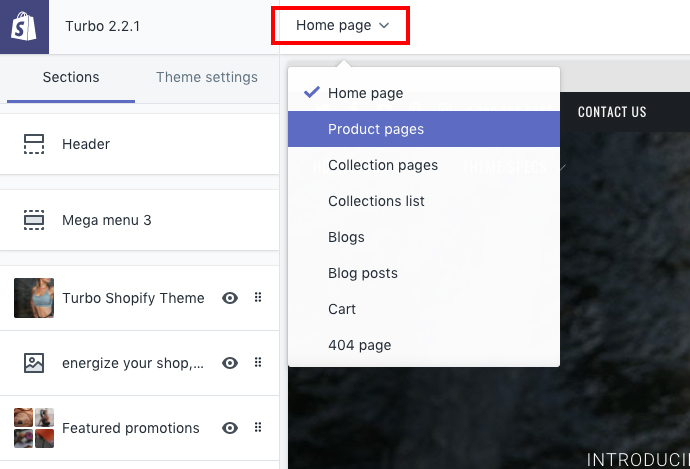Image resolution: width=690 pixels, height=469 pixels.
Task: Select Collections list option
Action: click(376, 201)
